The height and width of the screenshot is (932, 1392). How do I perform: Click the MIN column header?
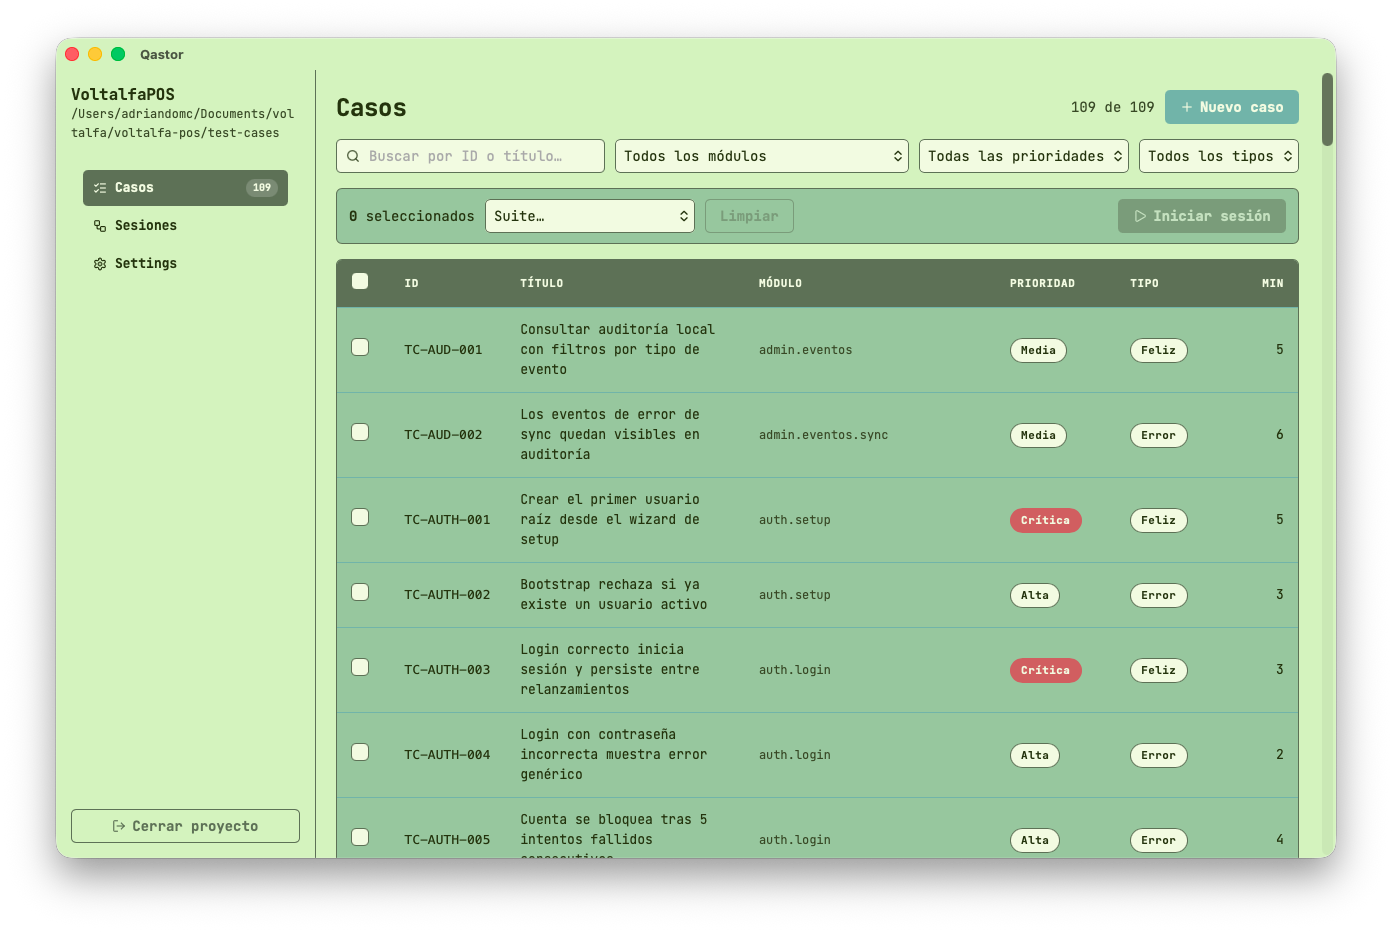[x=1272, y=284]
